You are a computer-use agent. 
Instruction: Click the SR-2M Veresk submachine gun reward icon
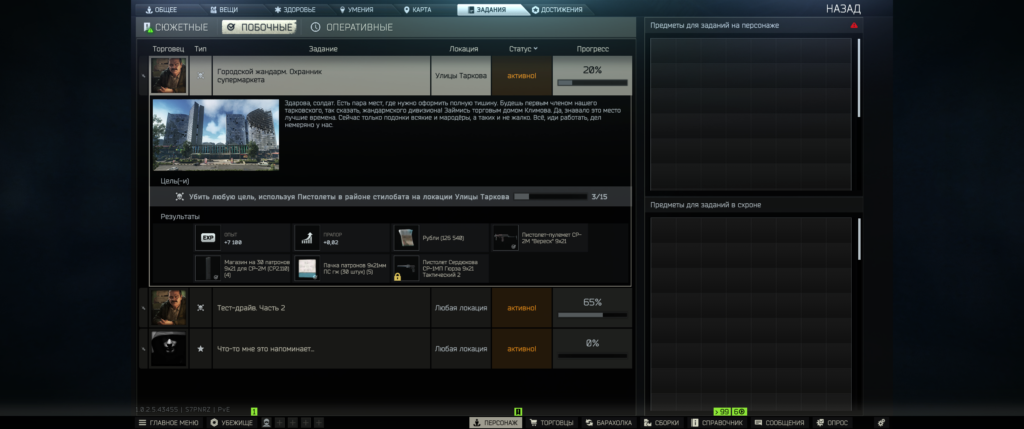(505, 238)
